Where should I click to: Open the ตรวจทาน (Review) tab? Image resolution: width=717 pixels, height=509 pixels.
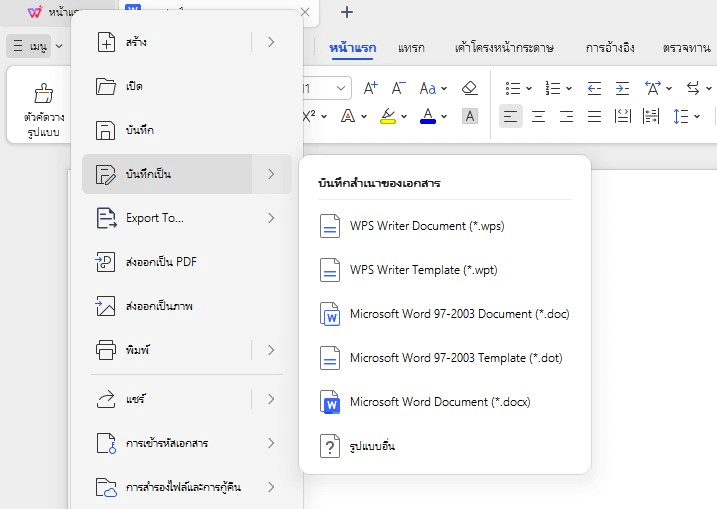[x=687, y=48]
